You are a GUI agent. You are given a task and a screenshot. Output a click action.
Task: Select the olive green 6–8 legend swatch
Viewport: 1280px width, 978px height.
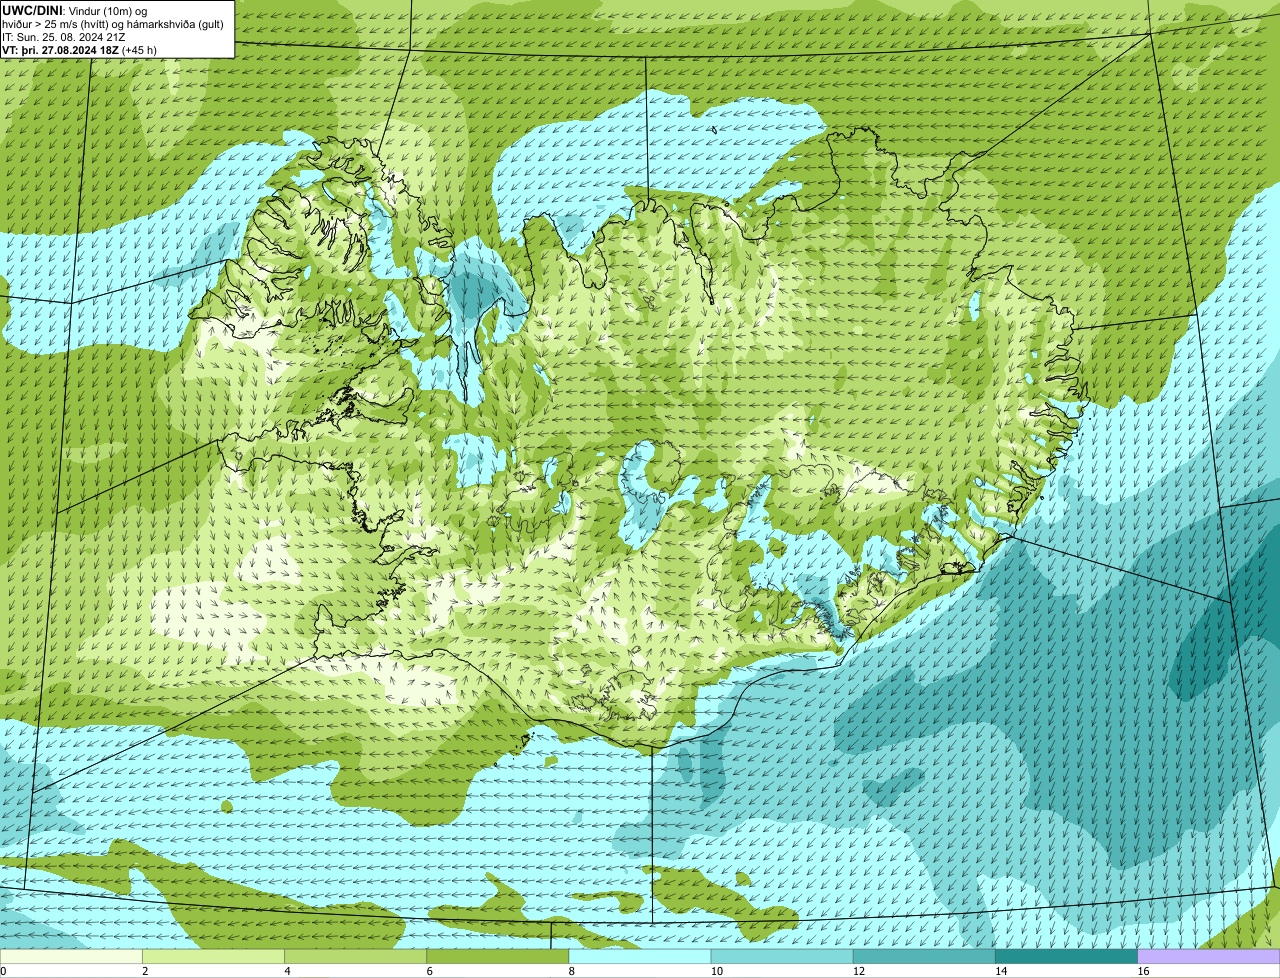498,956
